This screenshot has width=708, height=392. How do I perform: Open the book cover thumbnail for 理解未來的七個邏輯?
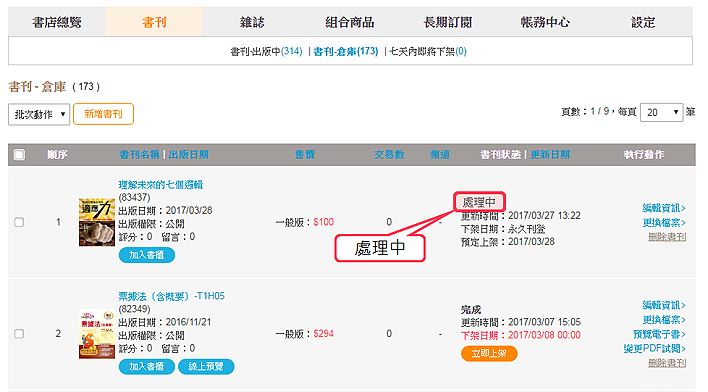click(x=97, y=222)
